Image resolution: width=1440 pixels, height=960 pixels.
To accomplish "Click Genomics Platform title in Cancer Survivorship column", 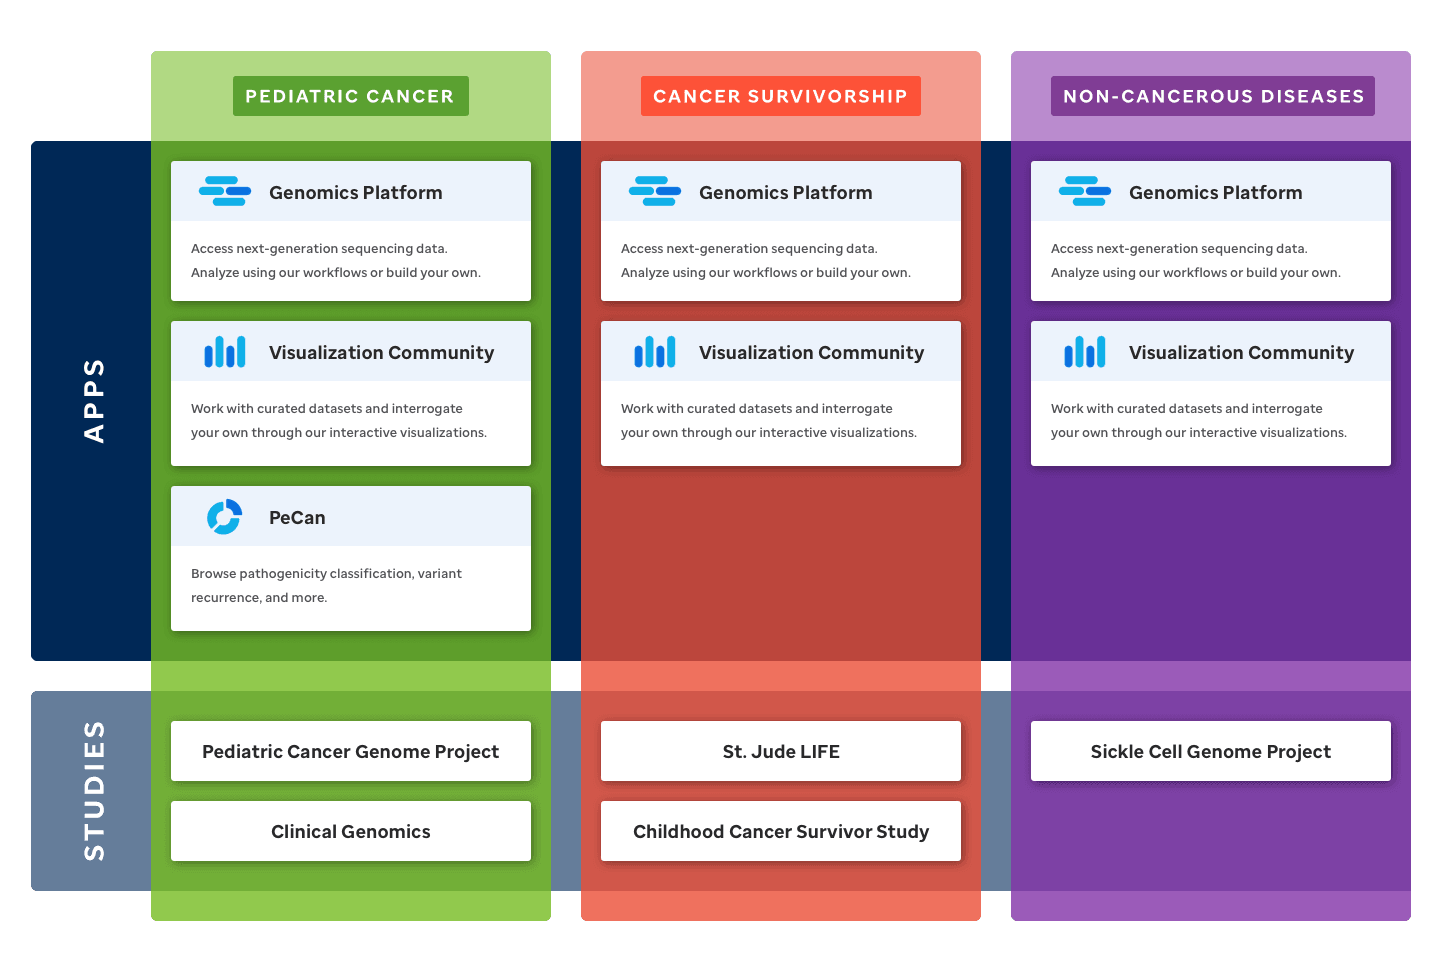I will pos(786,193).
